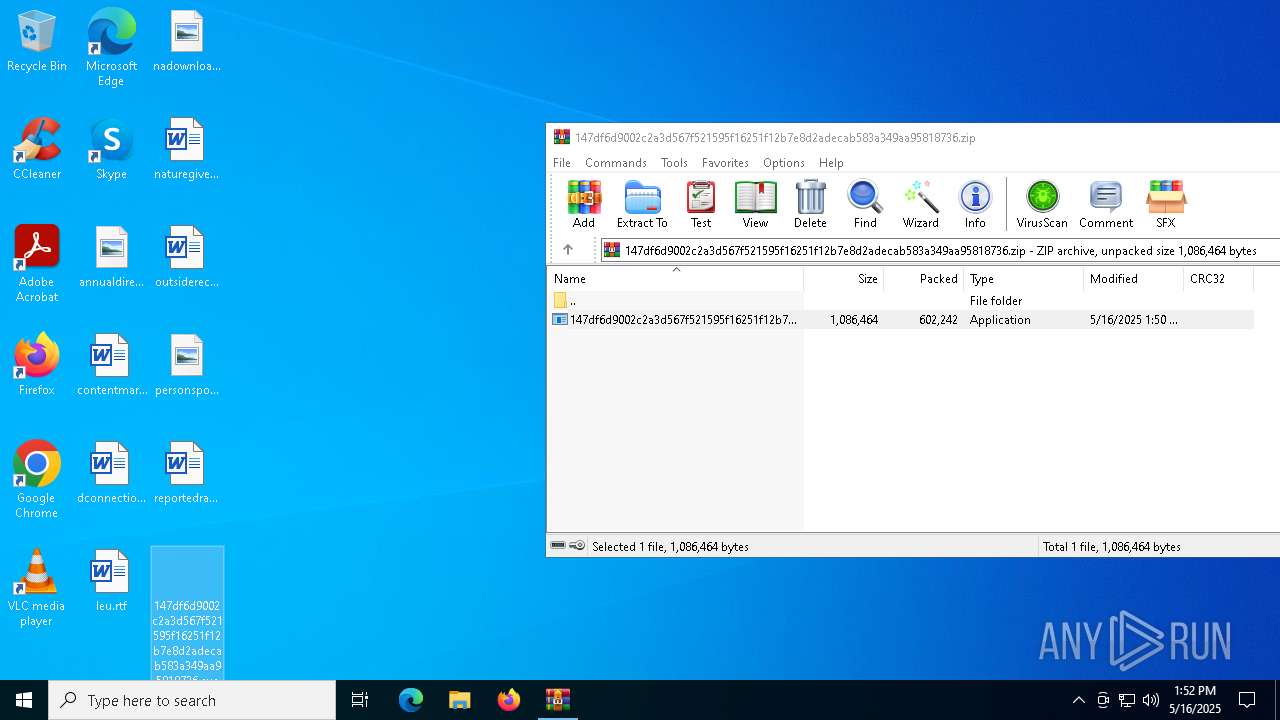1280x720 pixels.
Task: Sort by the Packed column header
Action: [x=924, y=279]
